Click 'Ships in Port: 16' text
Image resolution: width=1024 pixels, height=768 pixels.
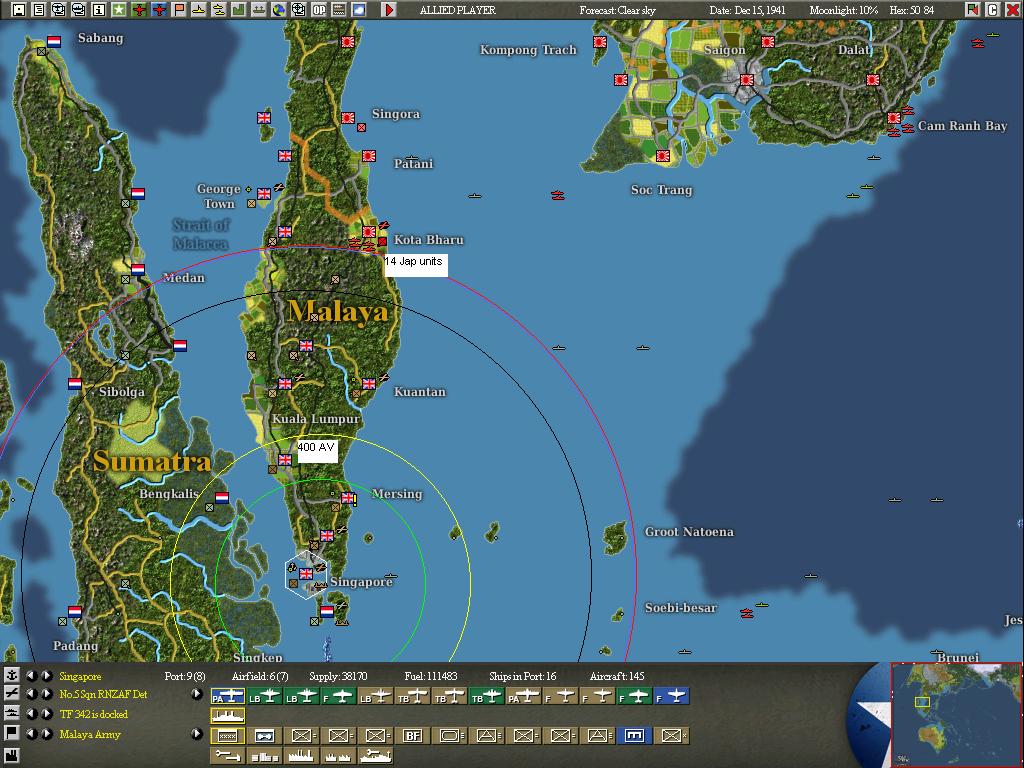(x=523, y=676)
